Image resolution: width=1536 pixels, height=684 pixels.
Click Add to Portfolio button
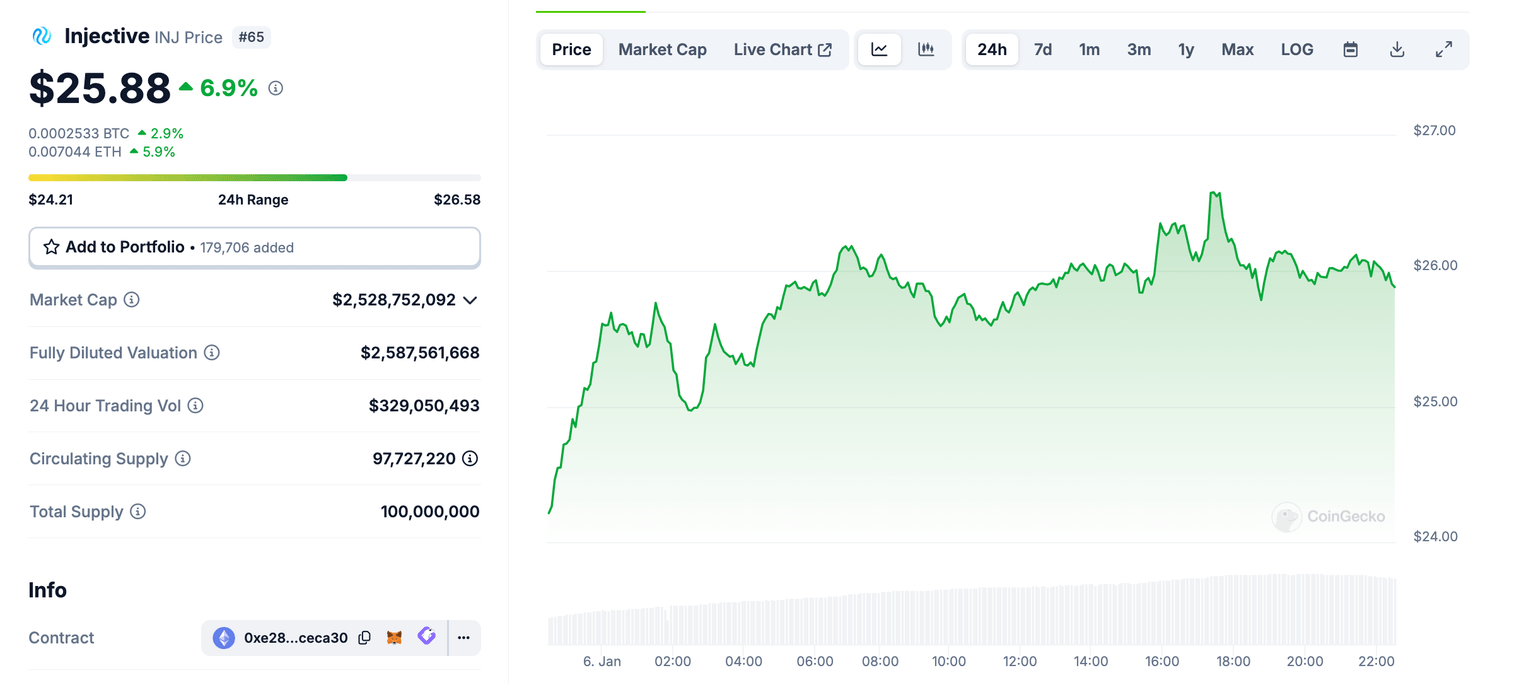[x=254, y=247]
